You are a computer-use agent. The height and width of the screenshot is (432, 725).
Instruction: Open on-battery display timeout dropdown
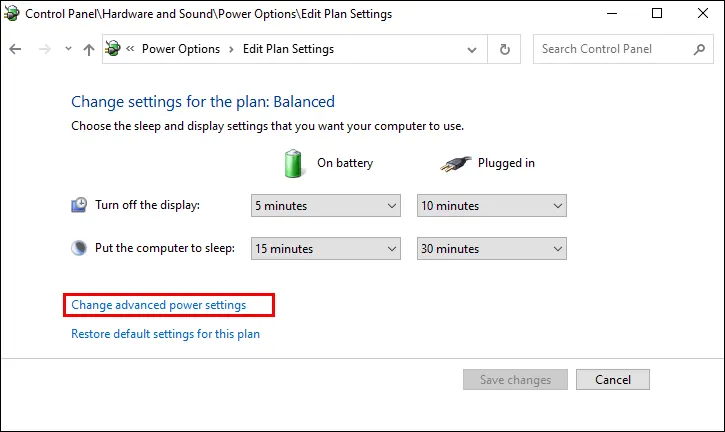click(325, 206)
